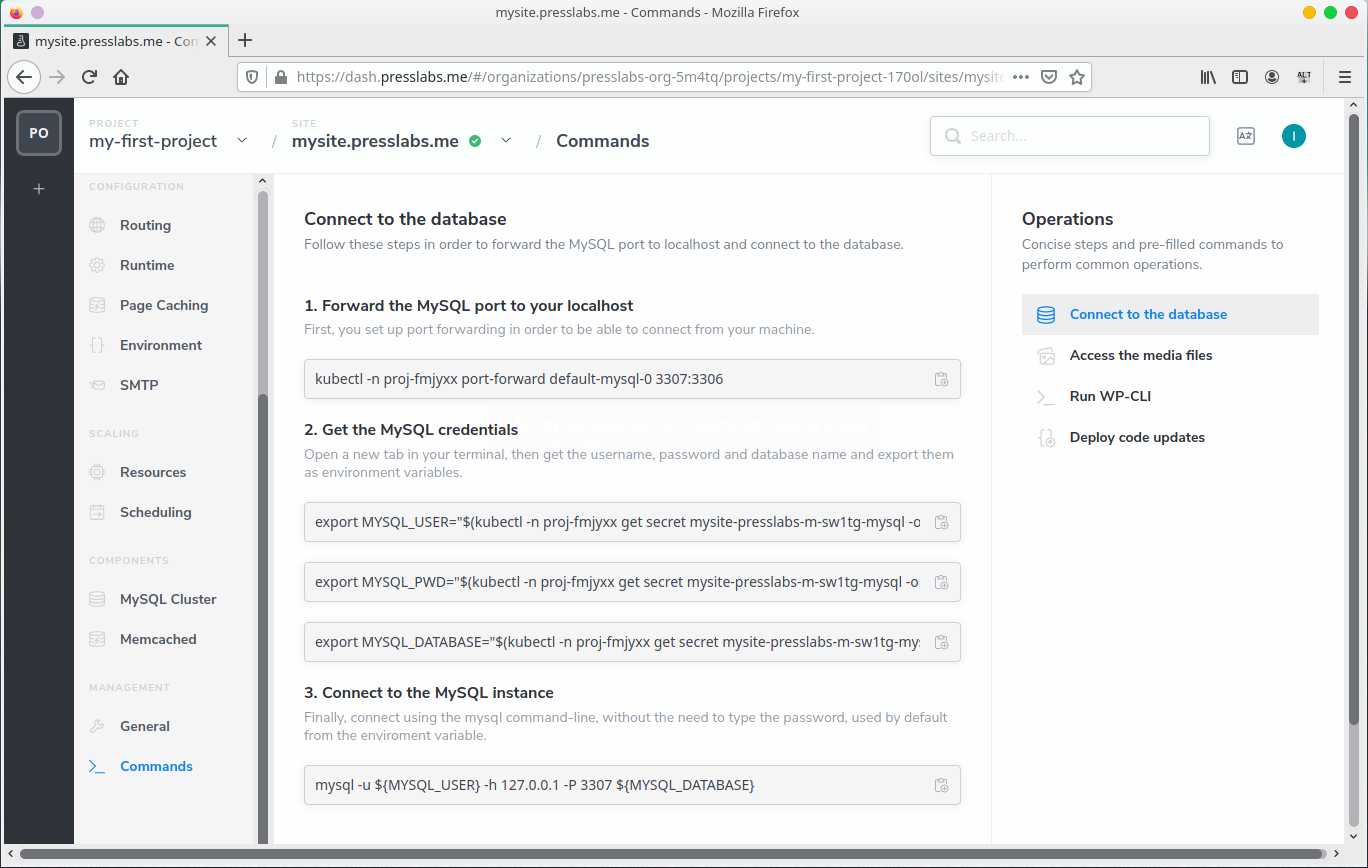Open the language translation icon
The height and width of the screenshot is (868, 1368).
click(x=1245, y=136)
